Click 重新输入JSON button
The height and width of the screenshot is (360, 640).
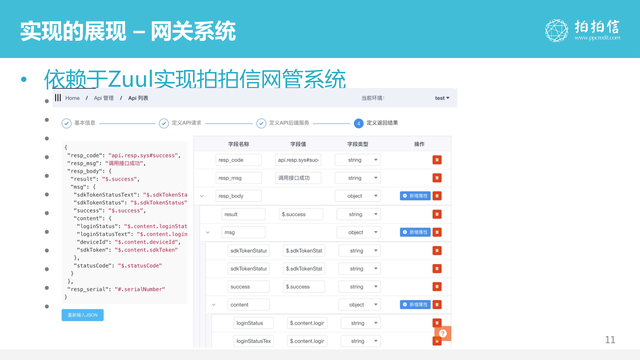tap(82, 315)
